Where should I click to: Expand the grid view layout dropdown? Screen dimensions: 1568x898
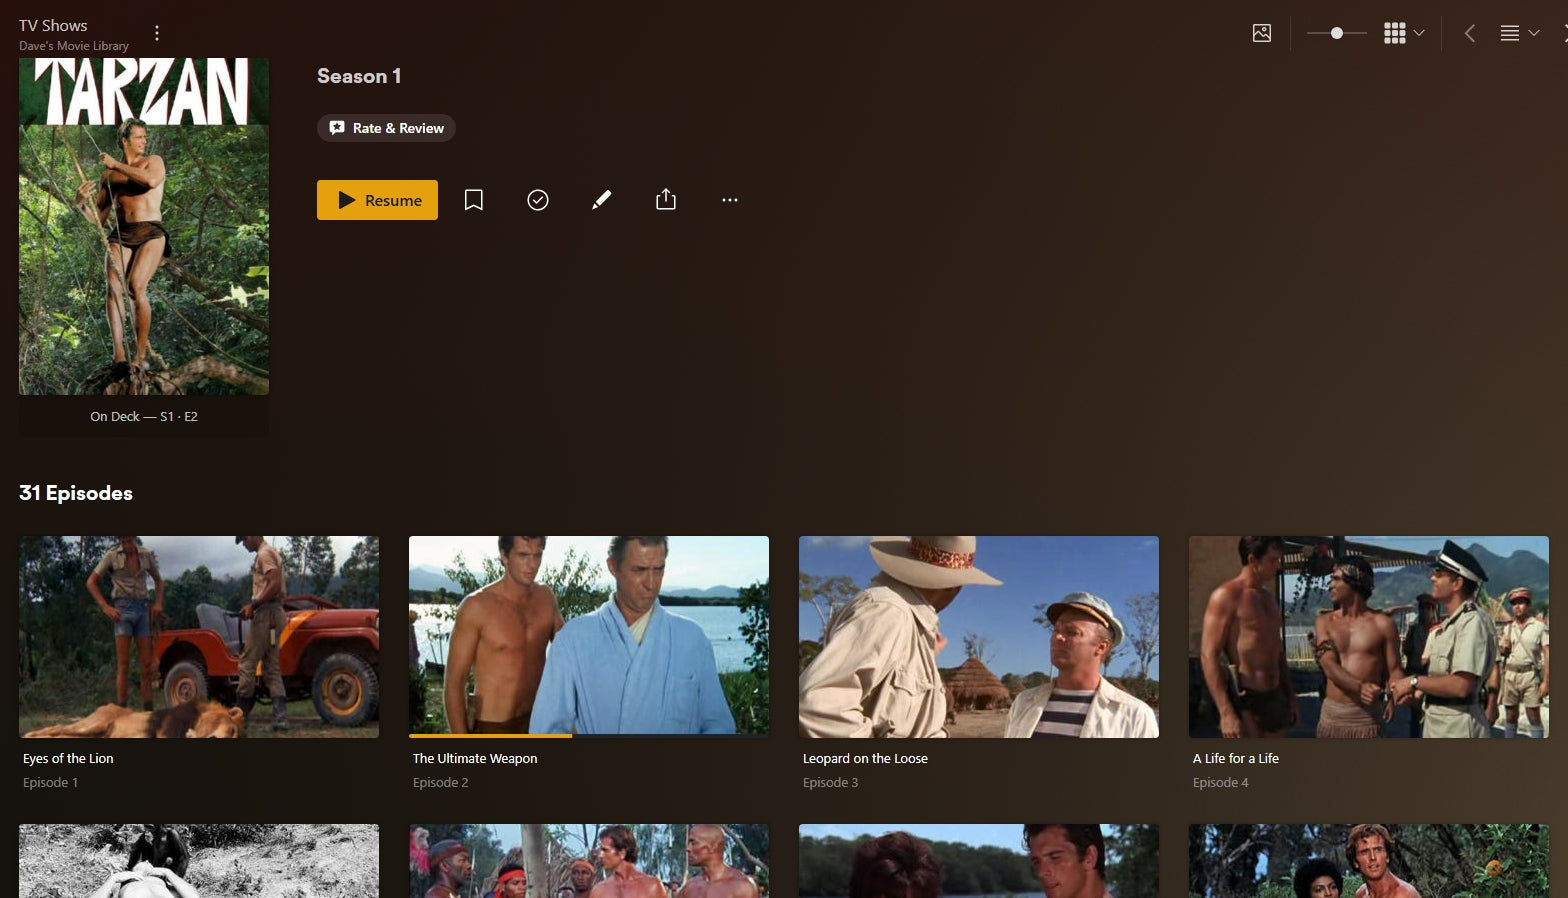(1404, 33)
